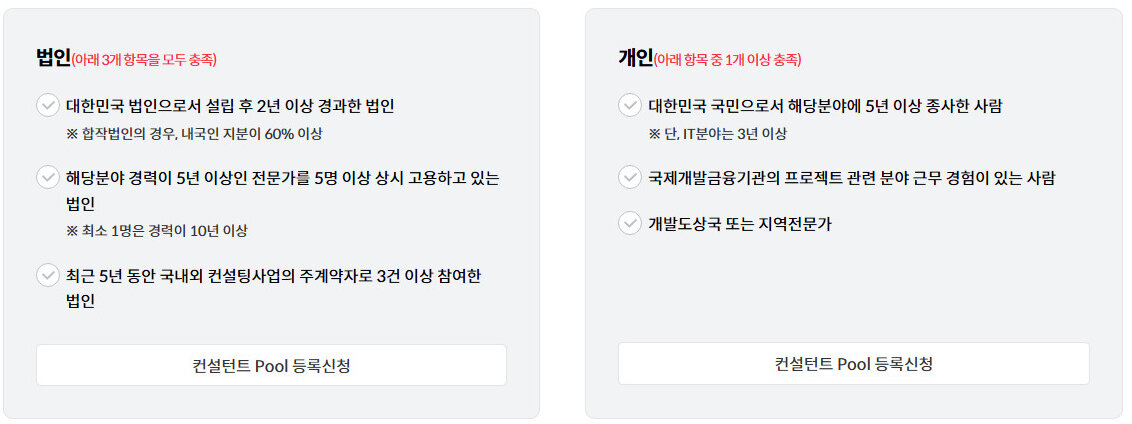
Task: Click check icon beside 해당분야에 5년 이상 종사한 사람
Action: [x=630, y=105]
